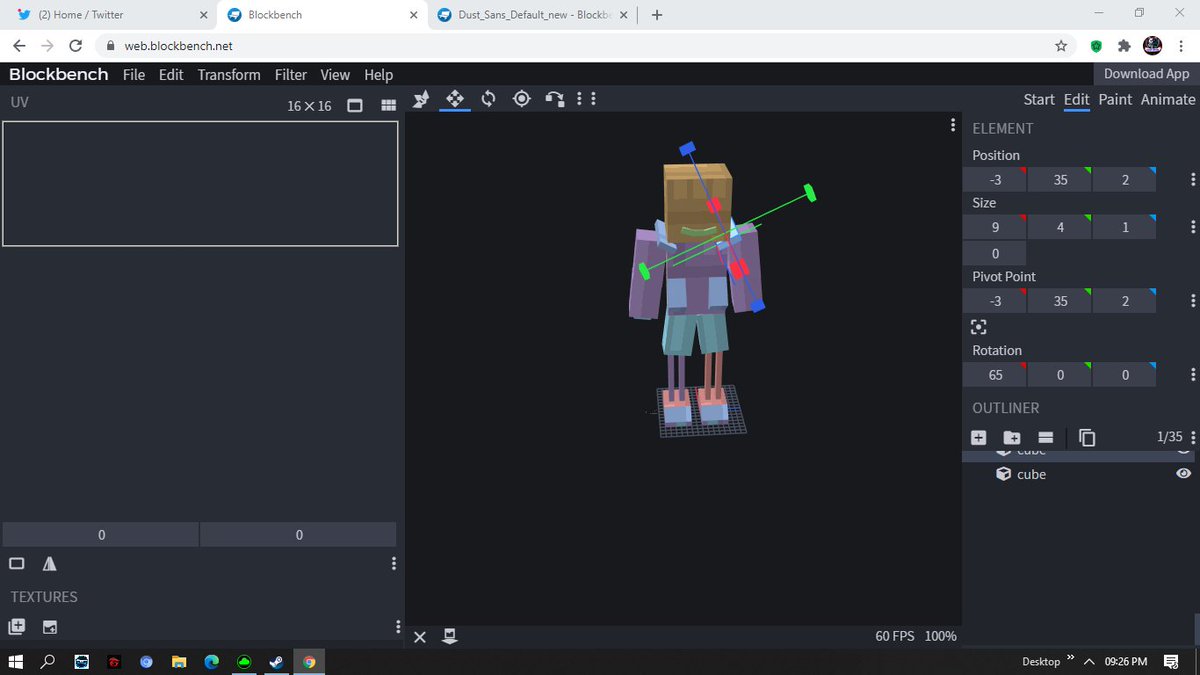Switch to the Dust_Sans_Default_new browser tab

point(531,16)
